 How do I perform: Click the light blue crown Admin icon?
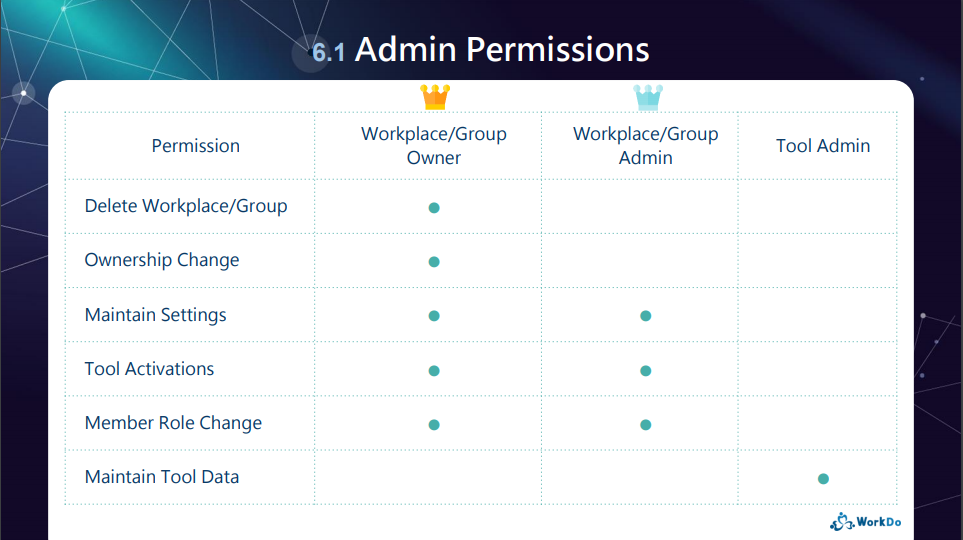pyautogui.click(x=648, y=97)
